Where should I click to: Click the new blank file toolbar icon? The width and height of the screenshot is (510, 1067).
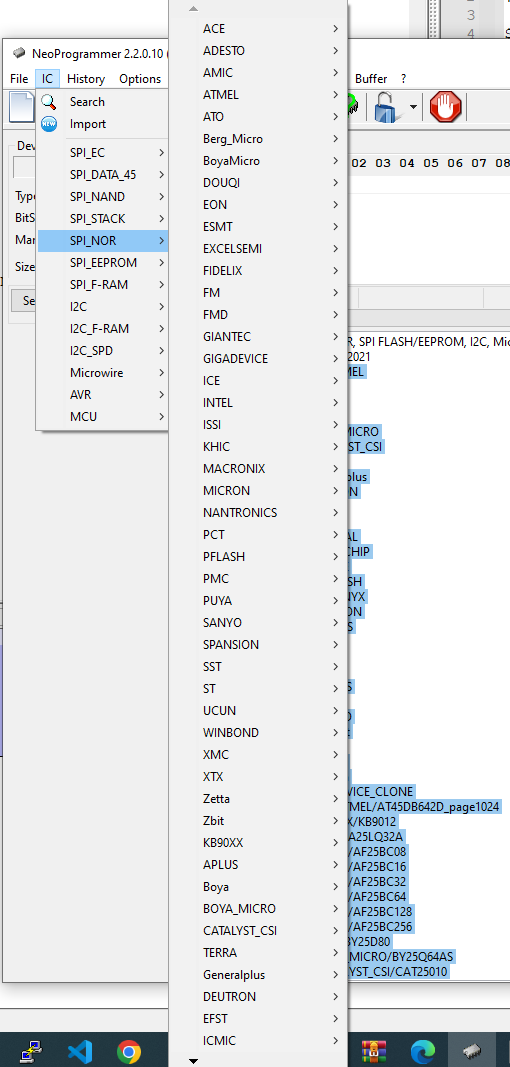[x=20, y=107]
